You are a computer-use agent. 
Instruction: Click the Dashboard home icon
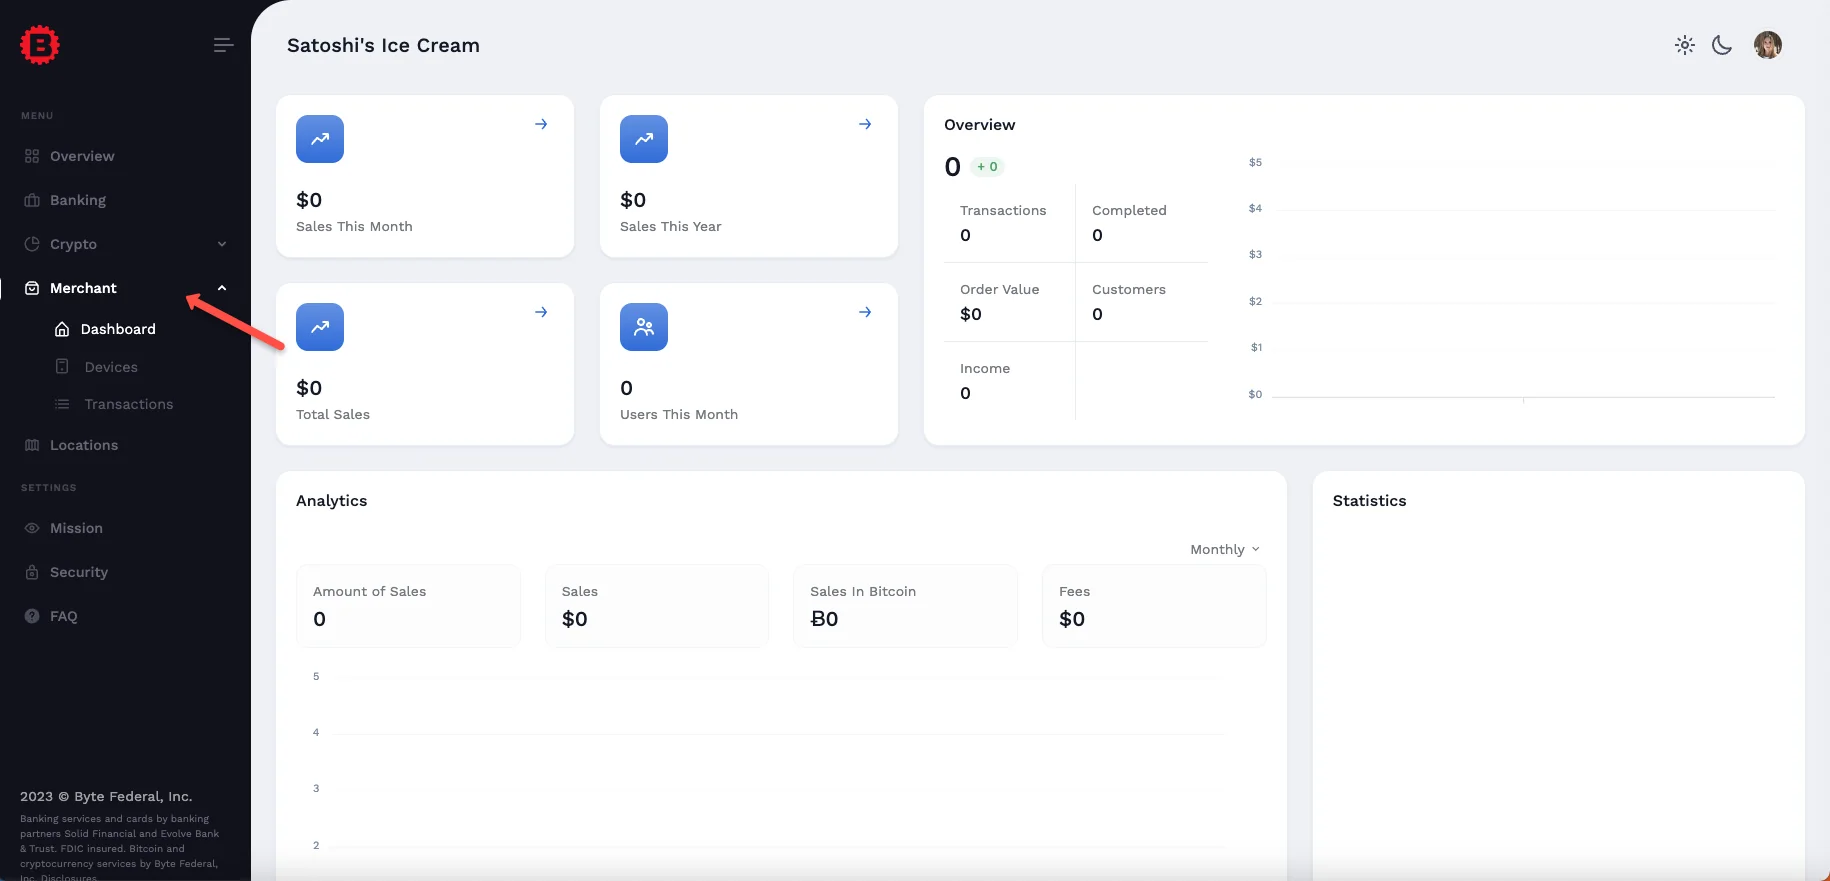[62, 329]
